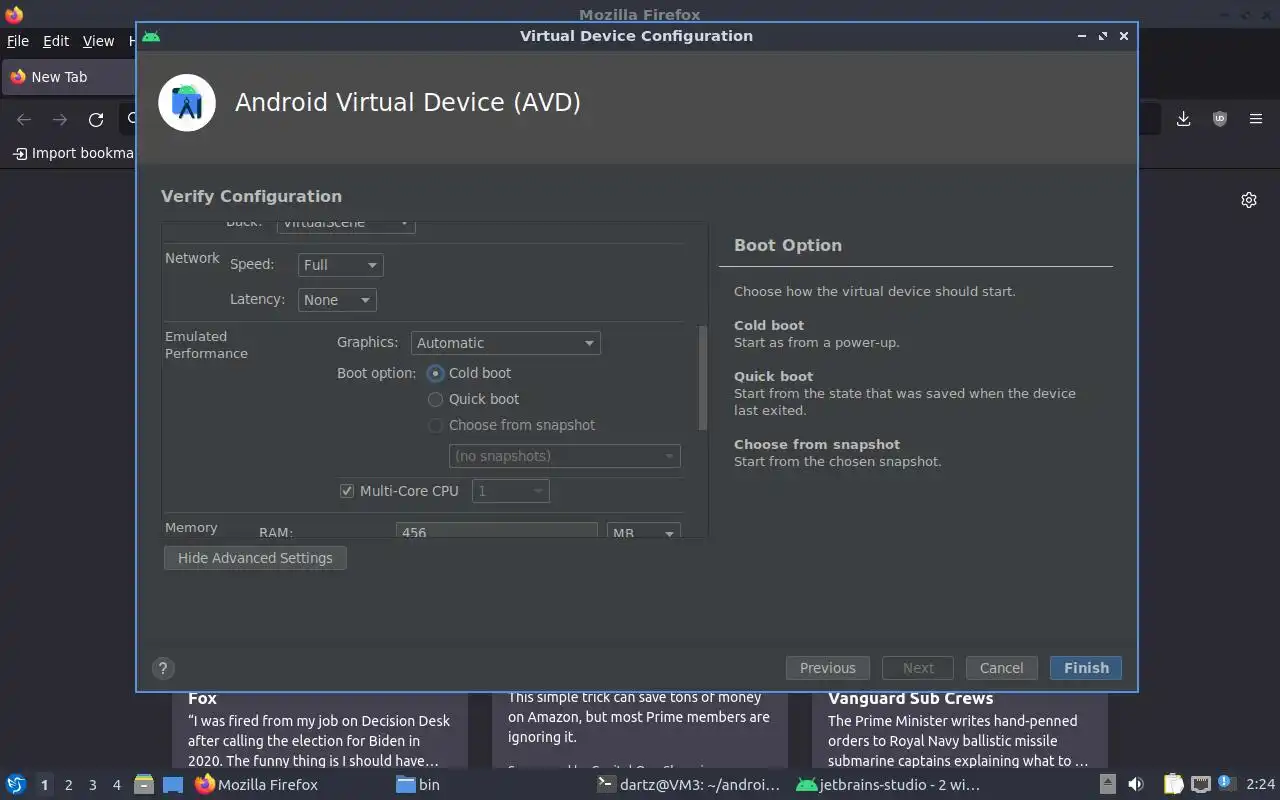Select the New Tab browser tab

pos(67,77)
